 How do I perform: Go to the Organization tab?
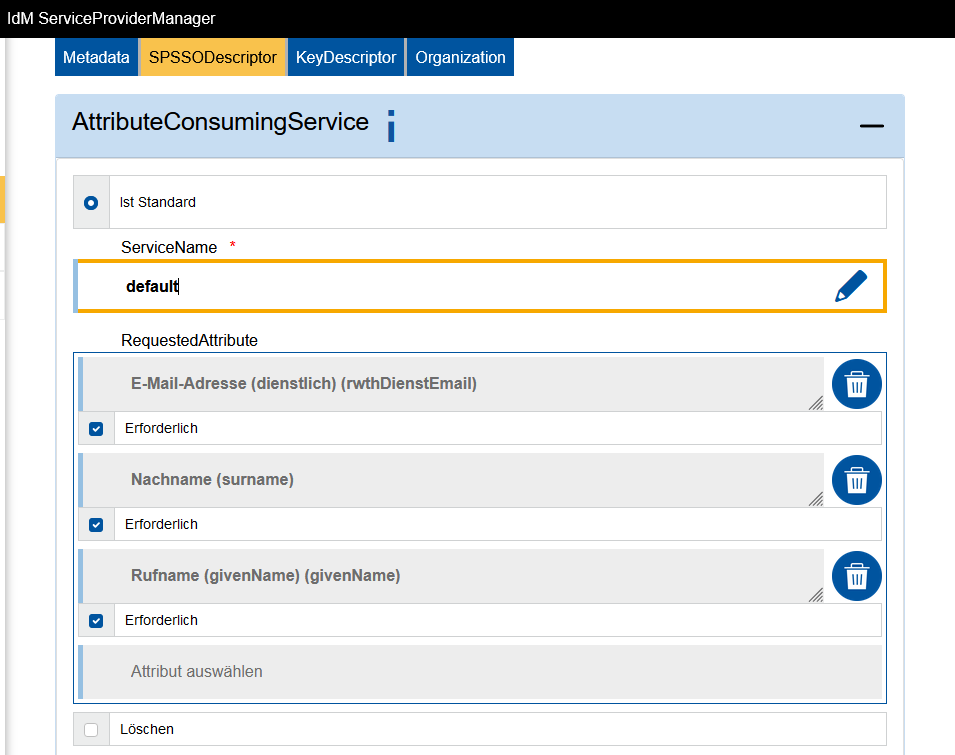[x=460, y=57]
